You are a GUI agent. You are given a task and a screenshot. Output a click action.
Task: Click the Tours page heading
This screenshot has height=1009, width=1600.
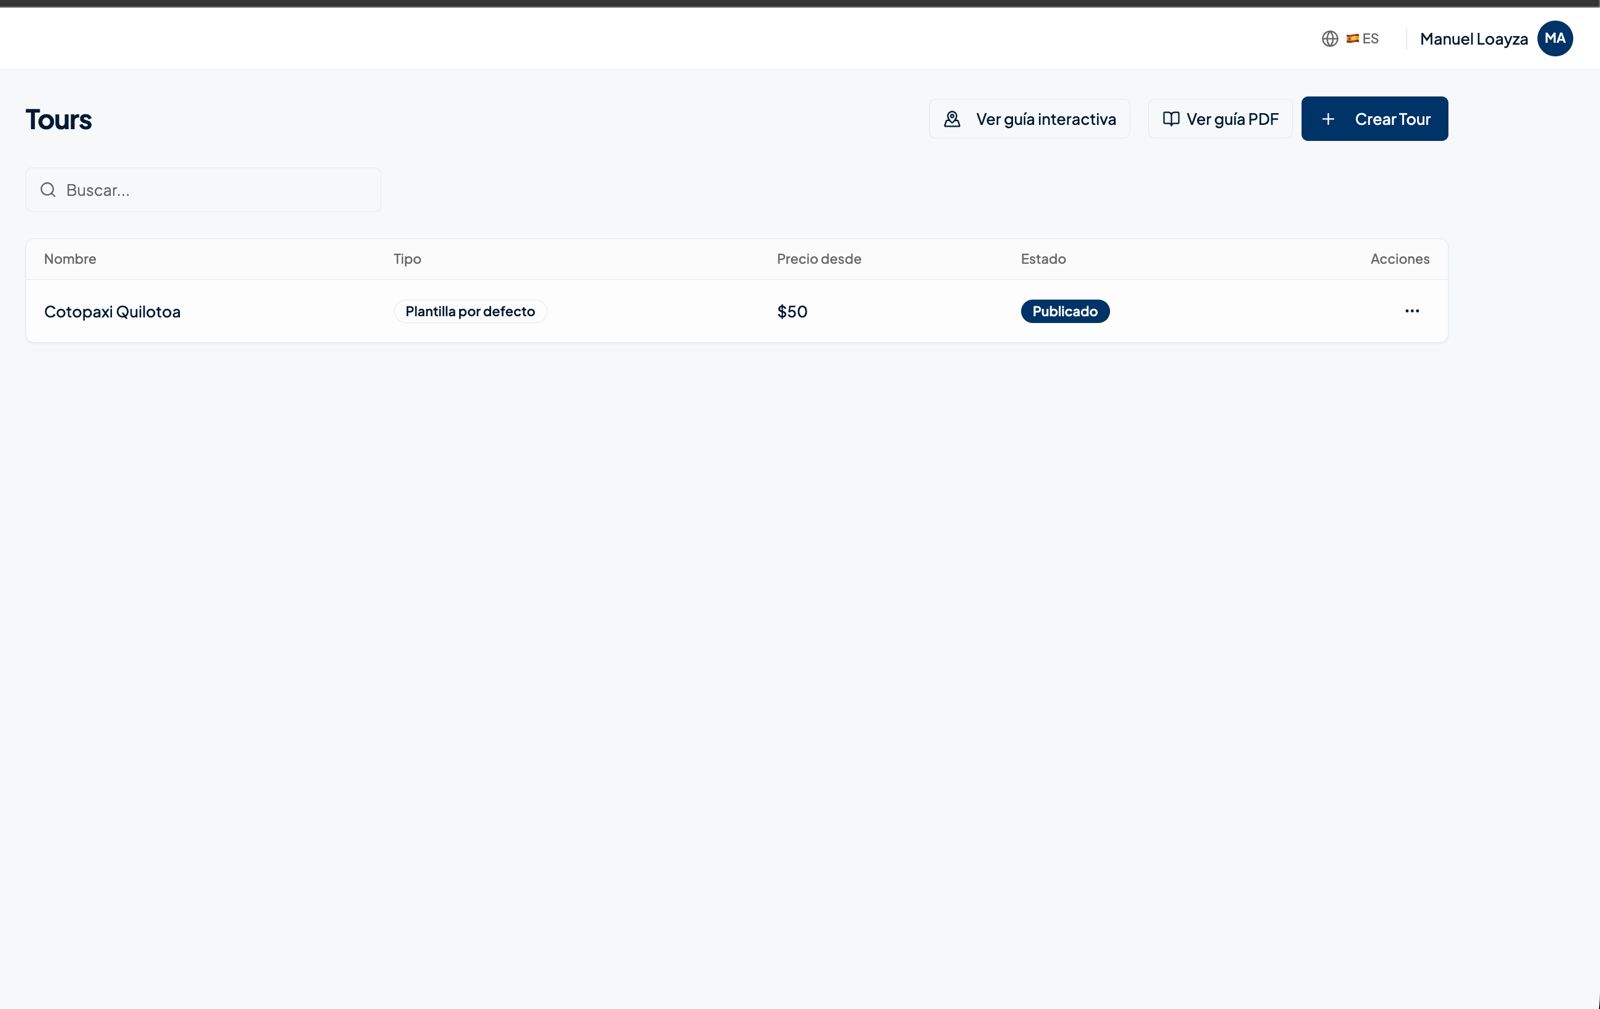pyautogui.click(x=59, y=120)
